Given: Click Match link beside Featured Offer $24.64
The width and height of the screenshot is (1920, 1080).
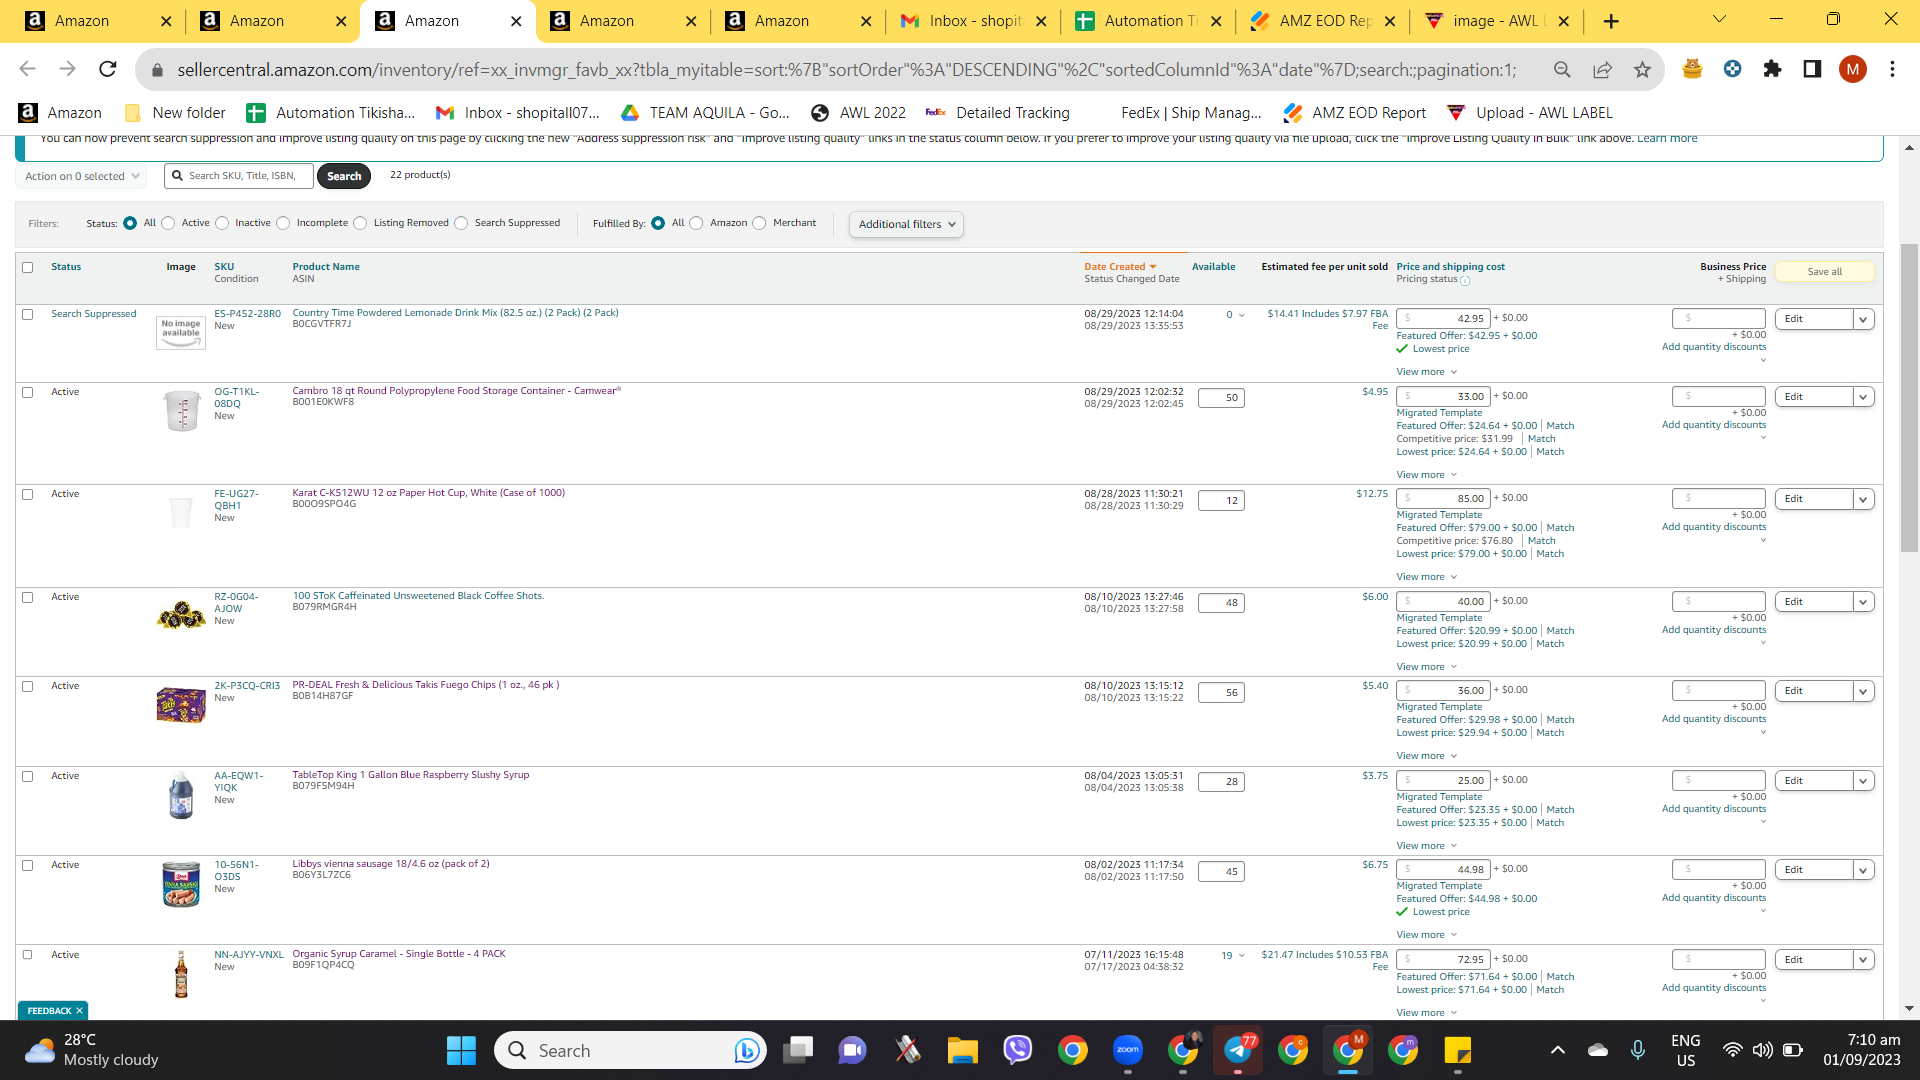Looking at the screenshot, I should pos(1560,426).
